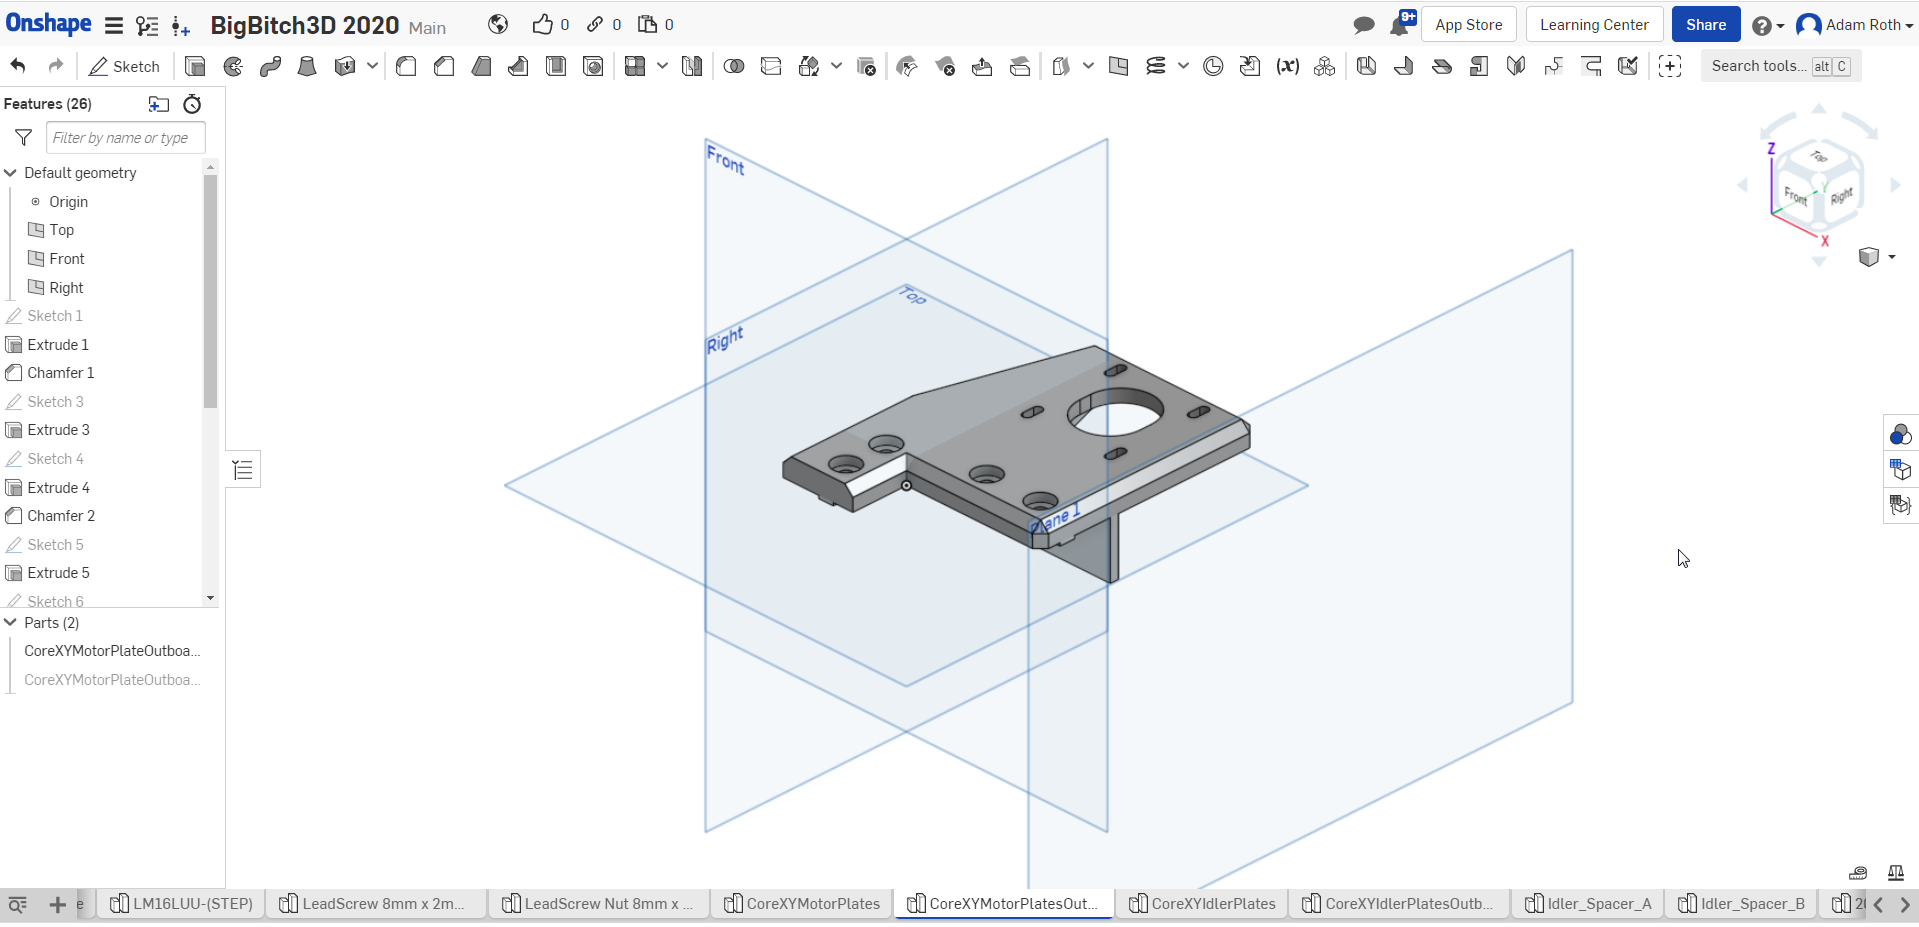Image resolution: width=1919 pixels, height=927 pixels.
Task: Select the Fillet tool
Action: pos(406,66)
